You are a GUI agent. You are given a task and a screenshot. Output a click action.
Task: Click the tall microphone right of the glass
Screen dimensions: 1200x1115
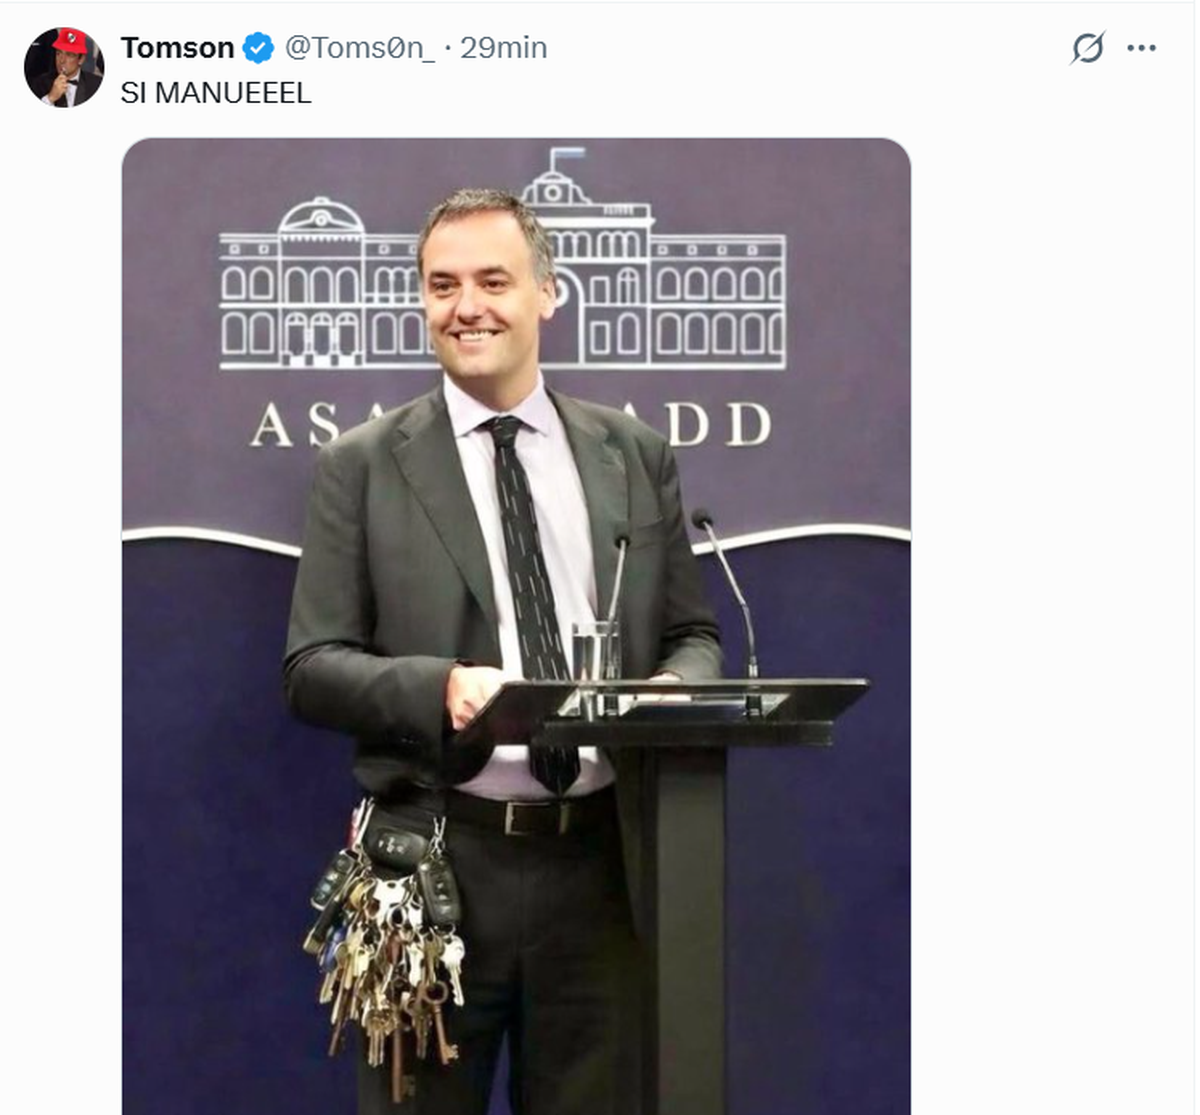click(728, 590)
